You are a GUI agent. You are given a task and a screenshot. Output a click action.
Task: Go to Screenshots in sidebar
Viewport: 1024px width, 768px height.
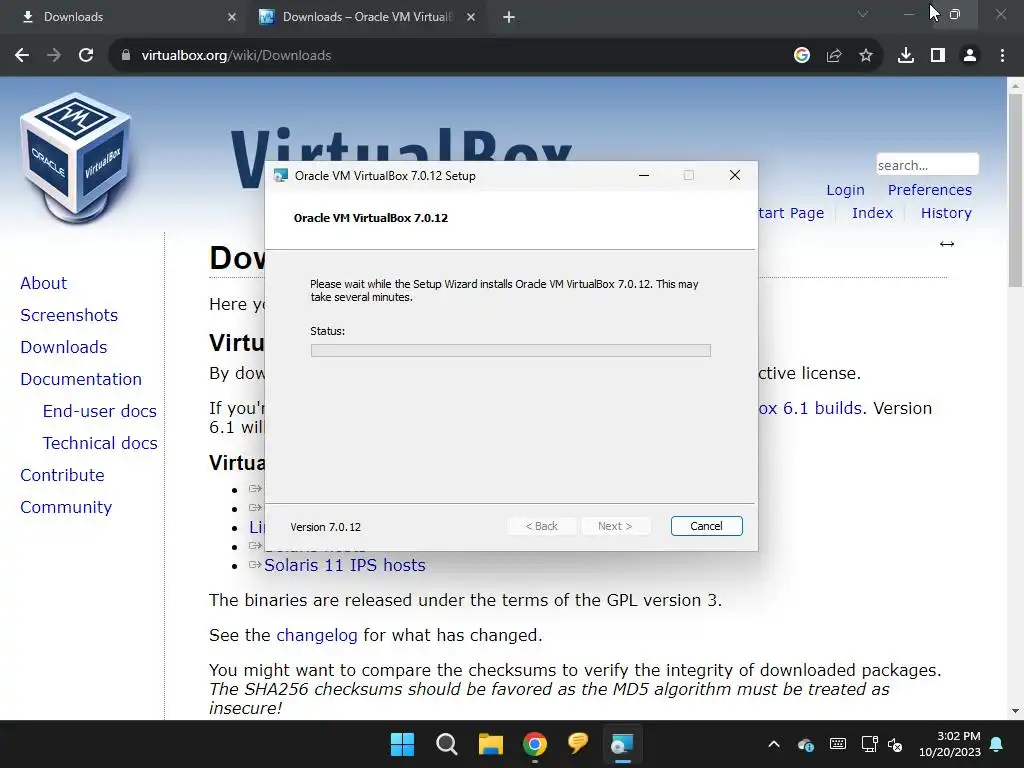pos(69,315)
